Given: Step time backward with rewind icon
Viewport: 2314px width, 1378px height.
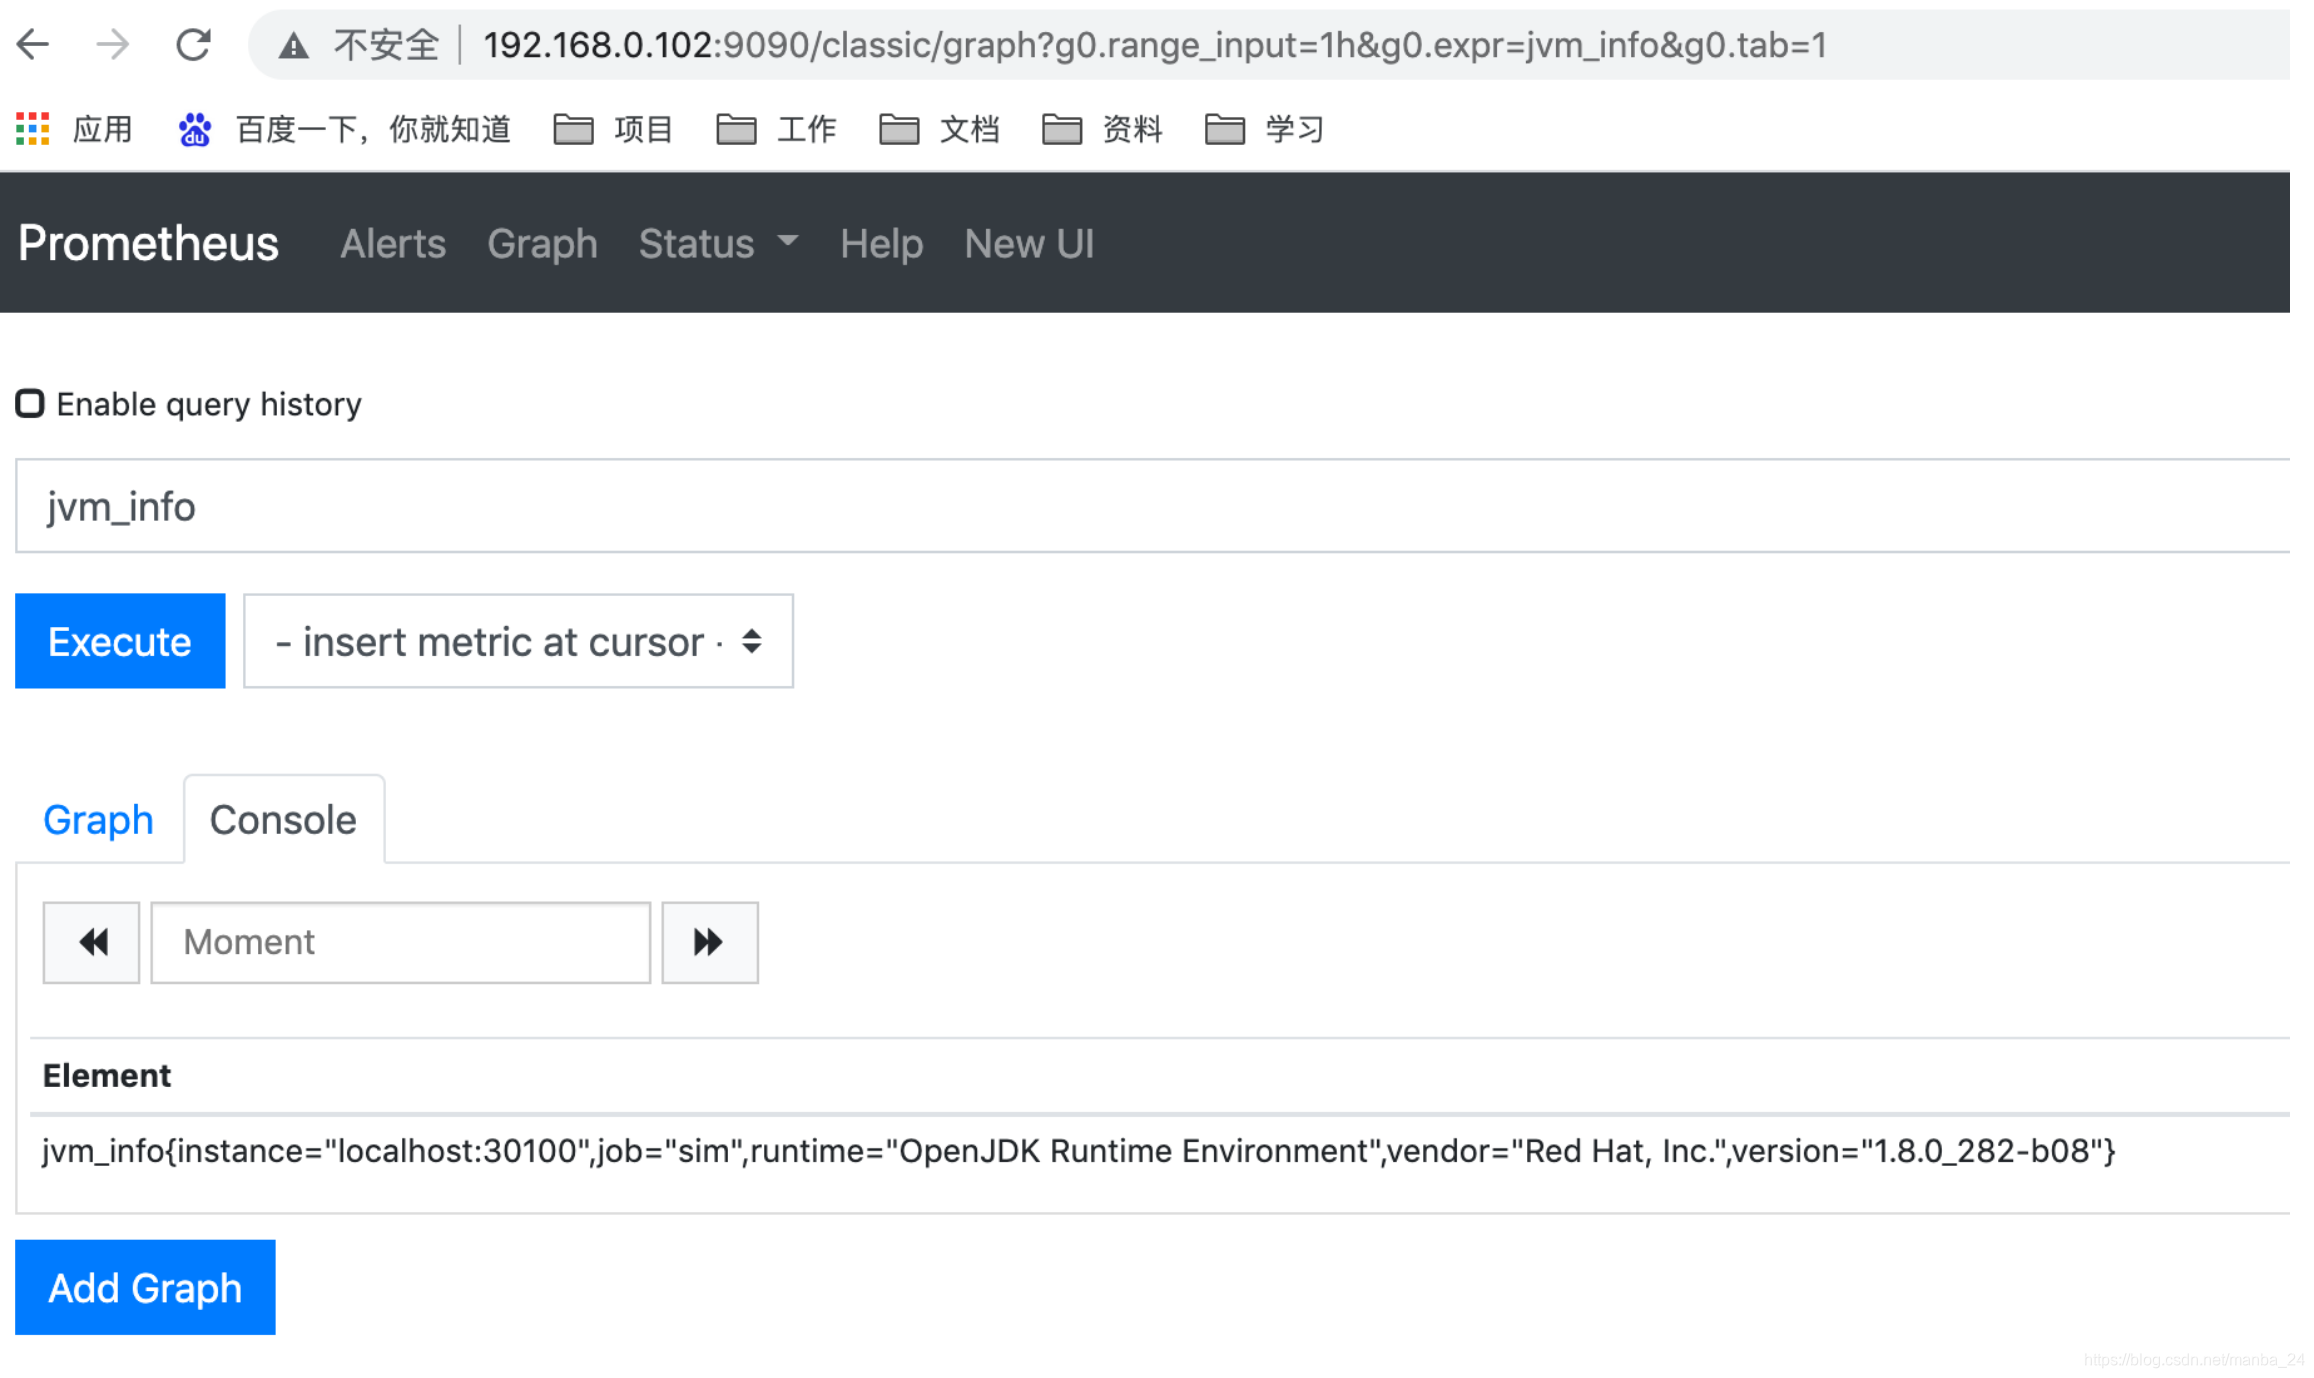Looking at the screenshot, I should pos(91,942).
